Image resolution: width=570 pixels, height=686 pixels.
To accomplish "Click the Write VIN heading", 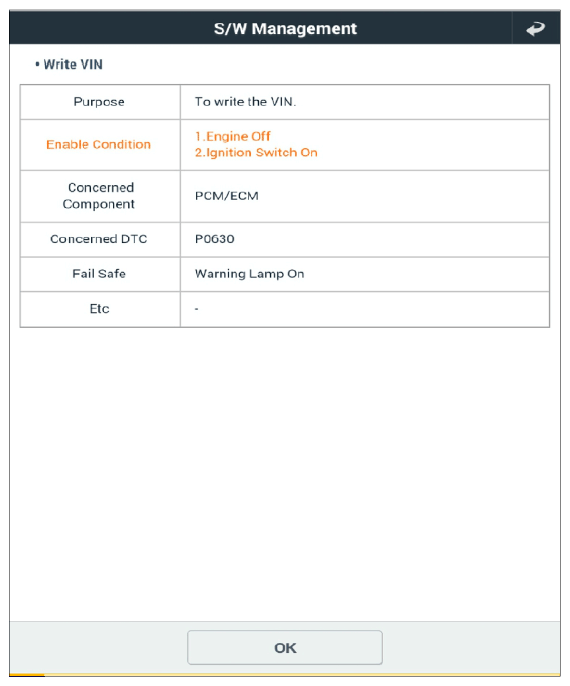I will click(73, 64).
